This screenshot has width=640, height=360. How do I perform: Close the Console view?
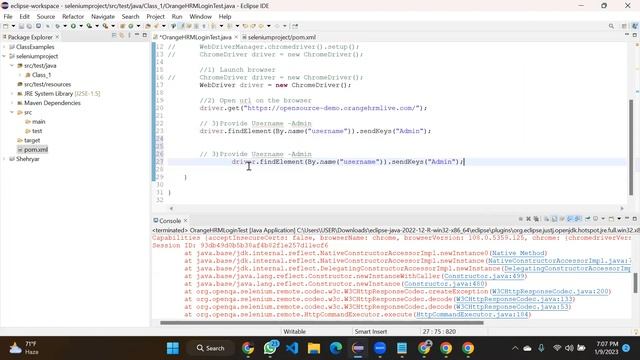coord(185,220)
